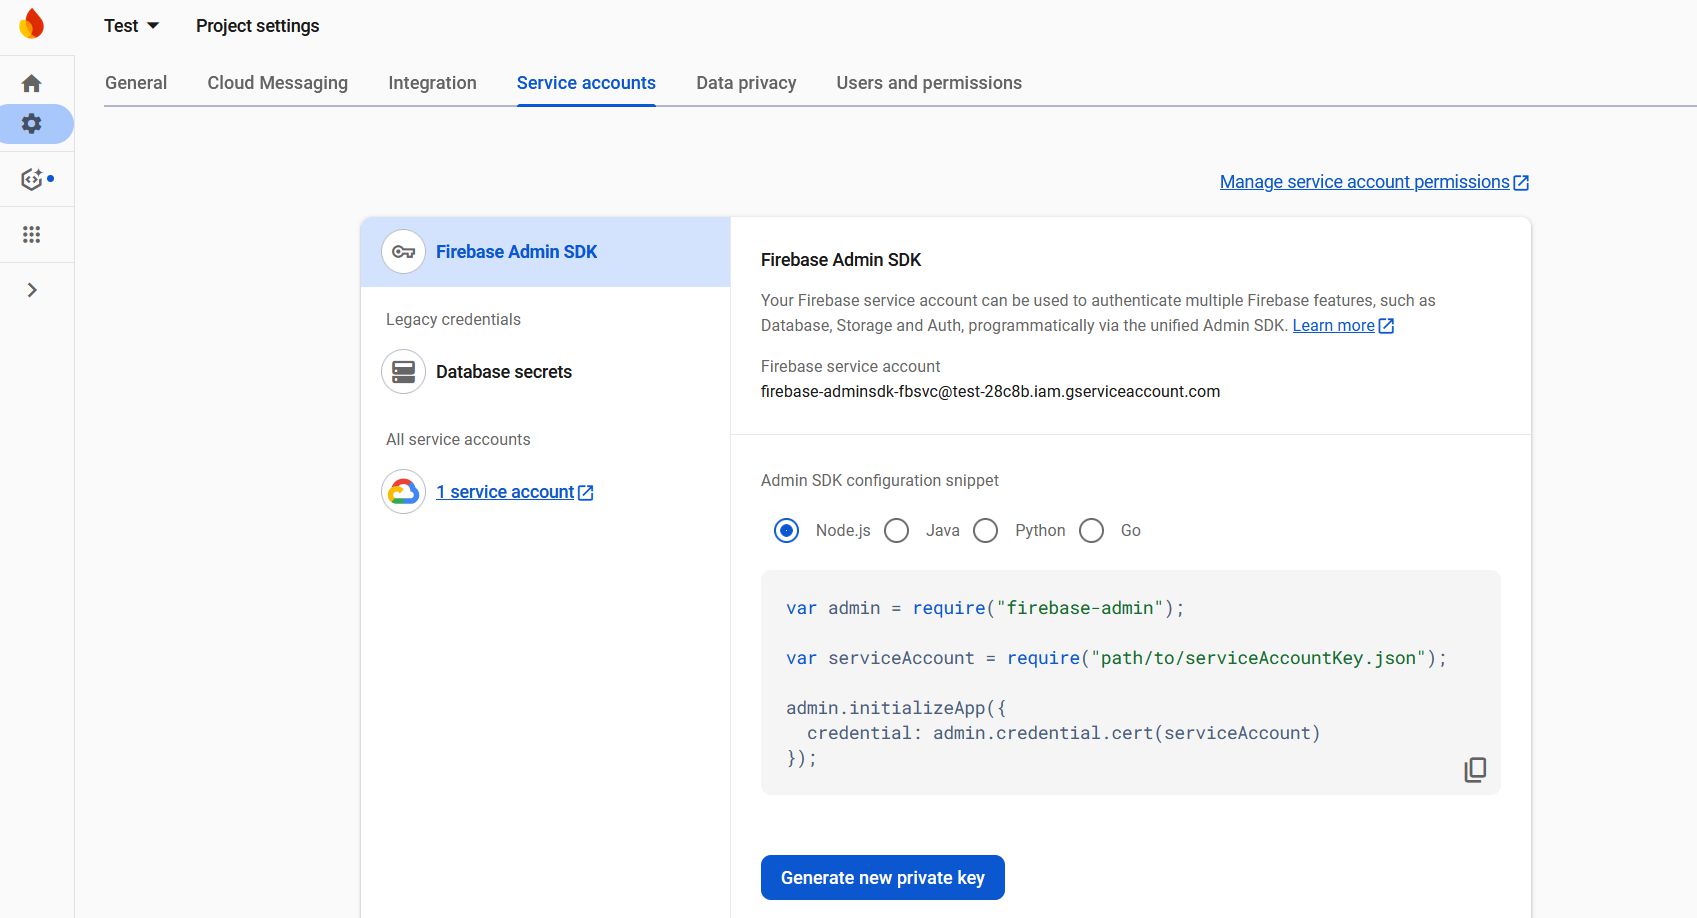Open the all products grid icon
Viewport: 1697px width, 918px height.
32,234
